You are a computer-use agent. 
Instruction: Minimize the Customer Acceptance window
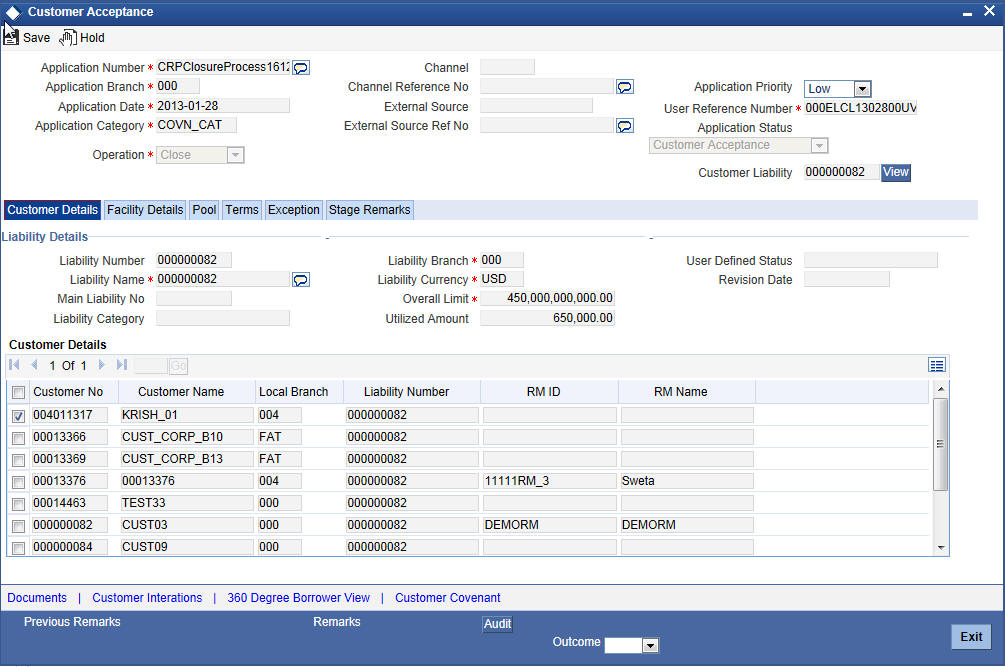tap(967, 13)
